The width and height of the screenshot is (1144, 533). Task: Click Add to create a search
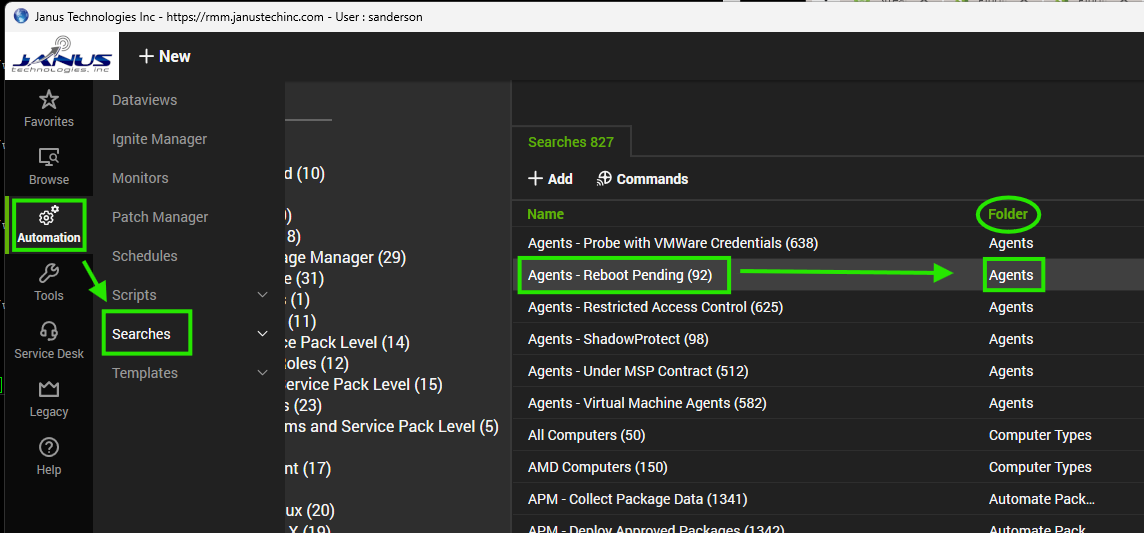point(550,179)
